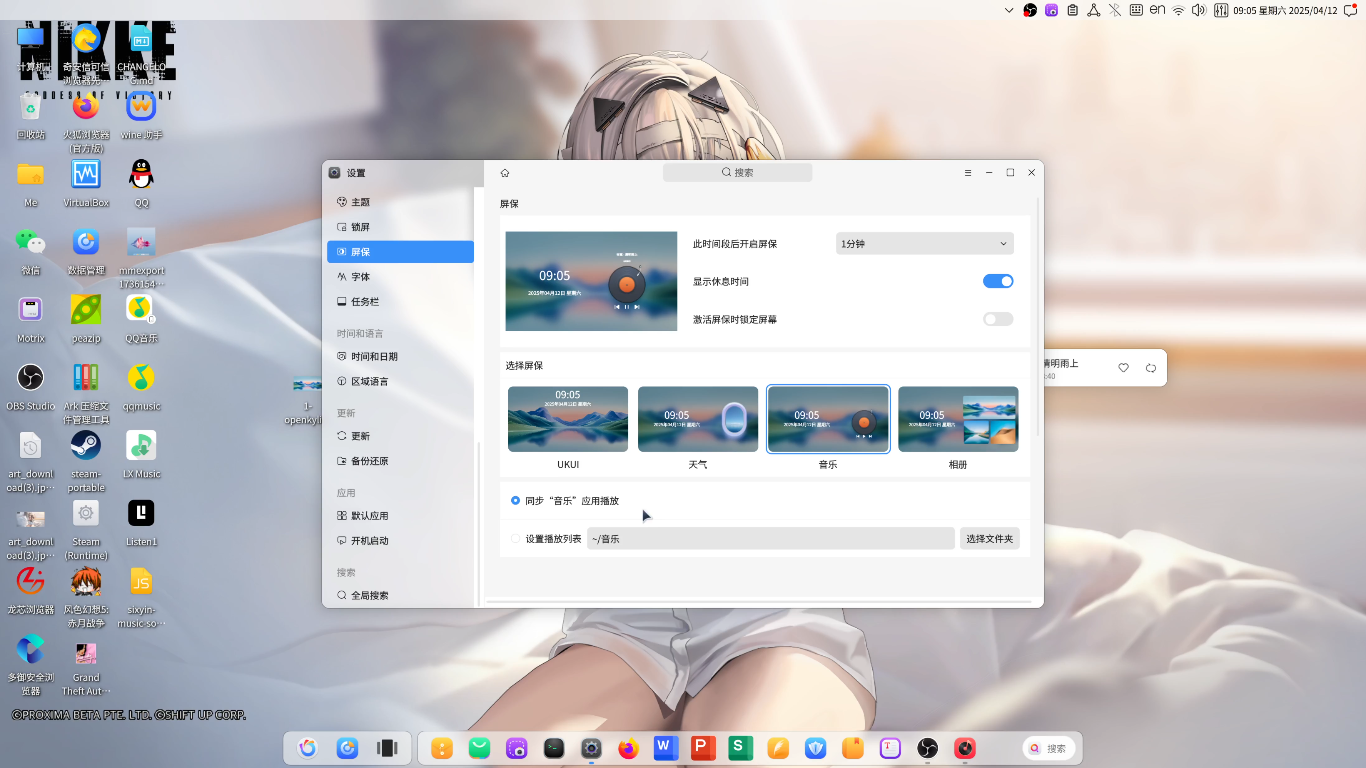Image resolution: width=1366 pixels, height=768 pixels.
Task: Click 选择文件夹 button
Action: [x=990, y=539]
